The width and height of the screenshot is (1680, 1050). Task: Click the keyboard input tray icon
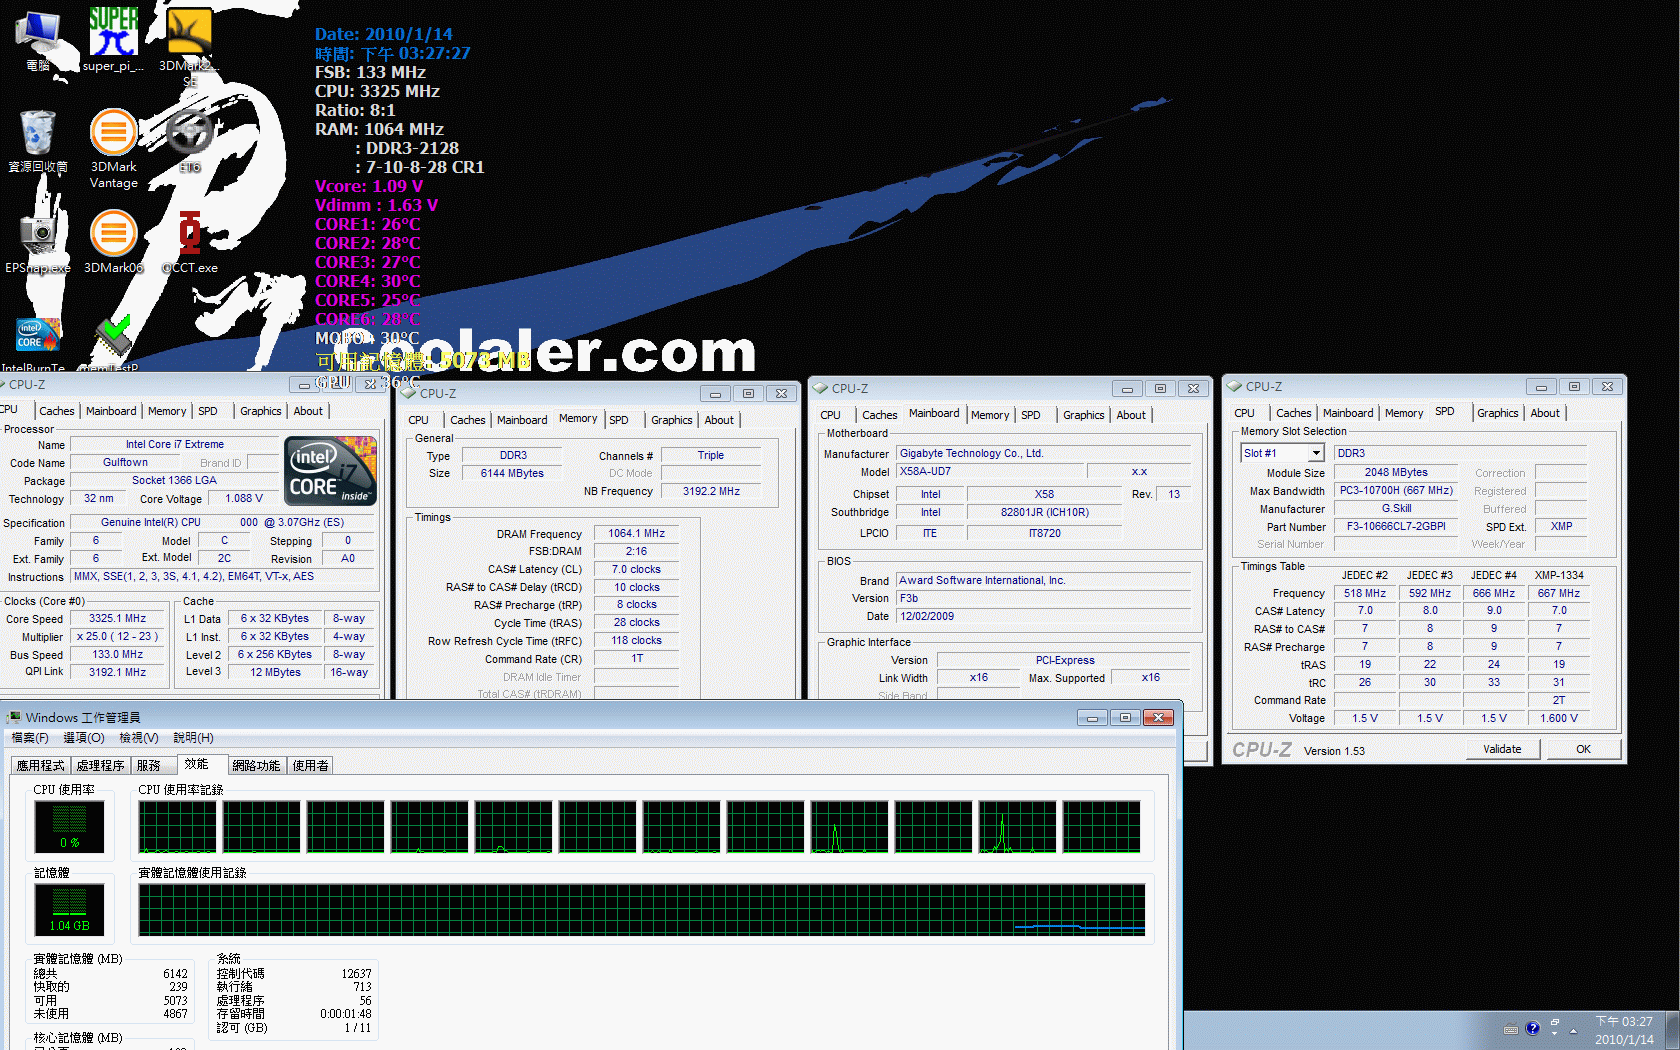point(1510,1029)
